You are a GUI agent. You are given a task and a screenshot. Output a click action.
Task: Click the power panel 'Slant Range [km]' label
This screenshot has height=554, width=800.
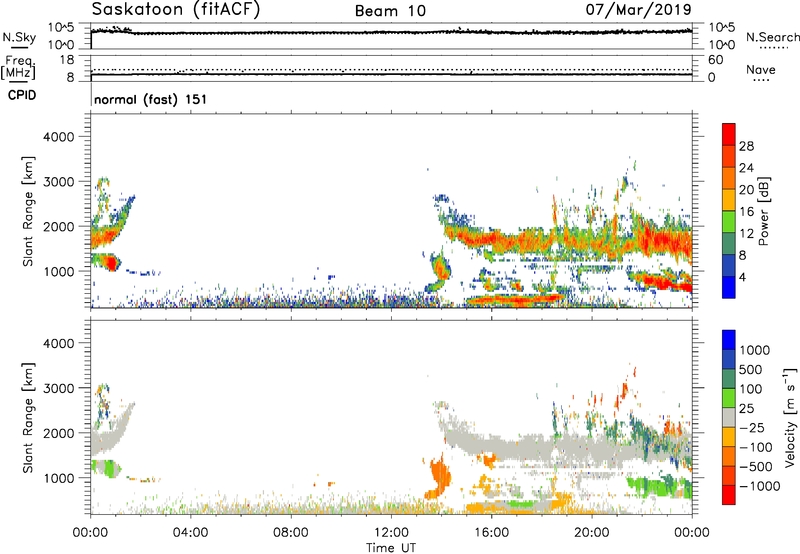[28, 211]
